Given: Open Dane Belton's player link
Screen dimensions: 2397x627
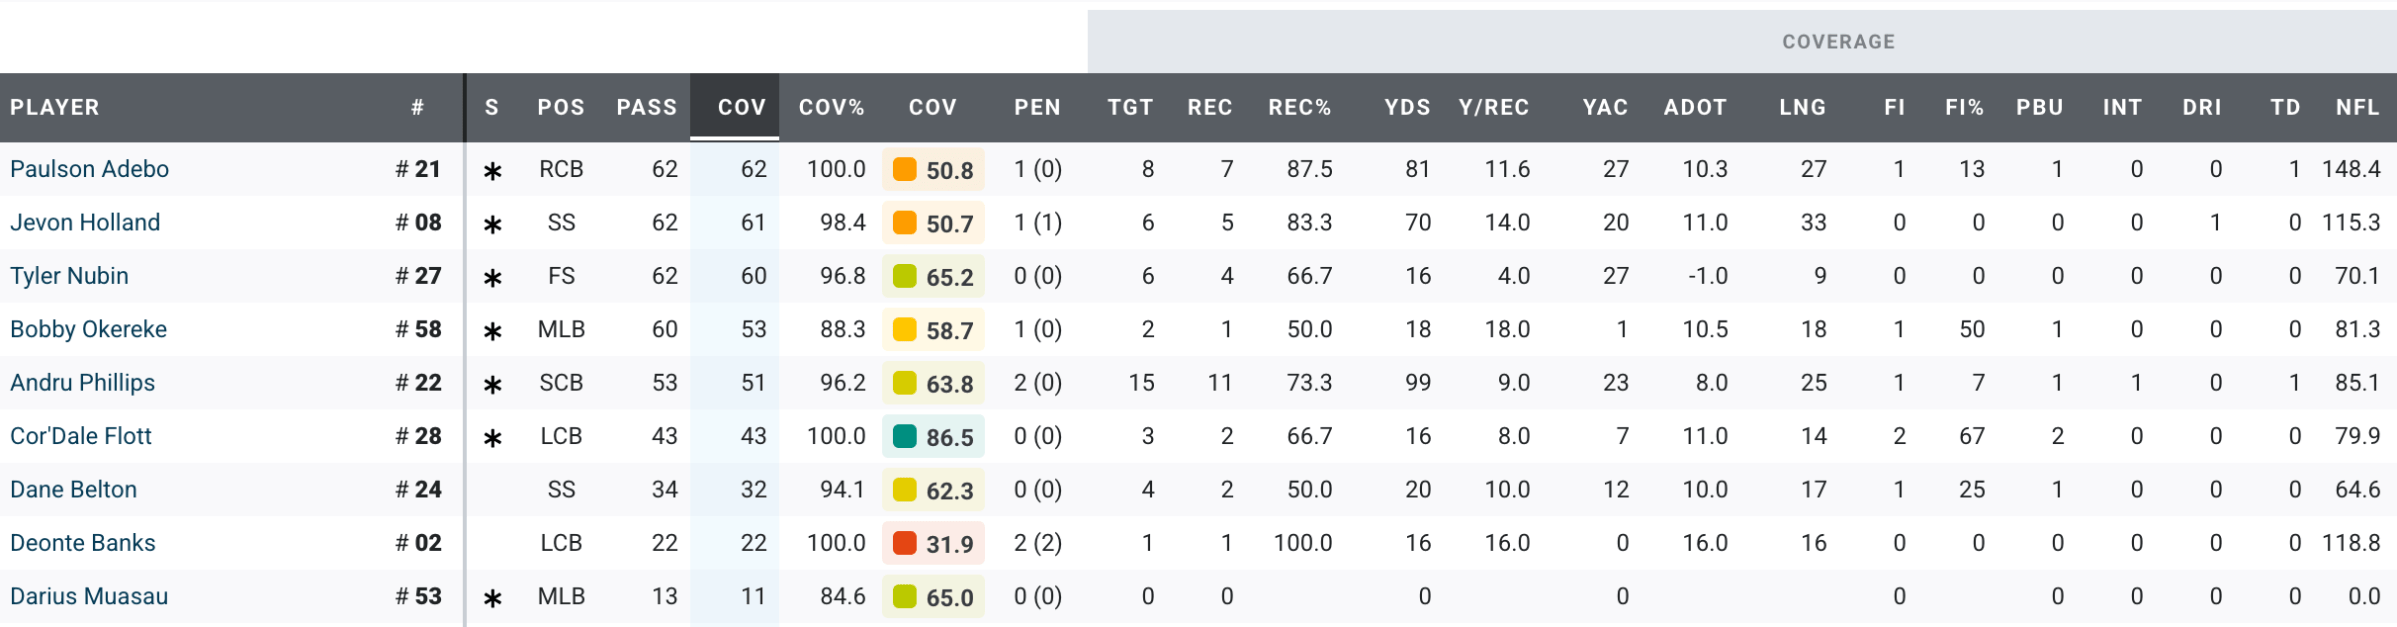Looking at the screenshot, I should 74,490.
